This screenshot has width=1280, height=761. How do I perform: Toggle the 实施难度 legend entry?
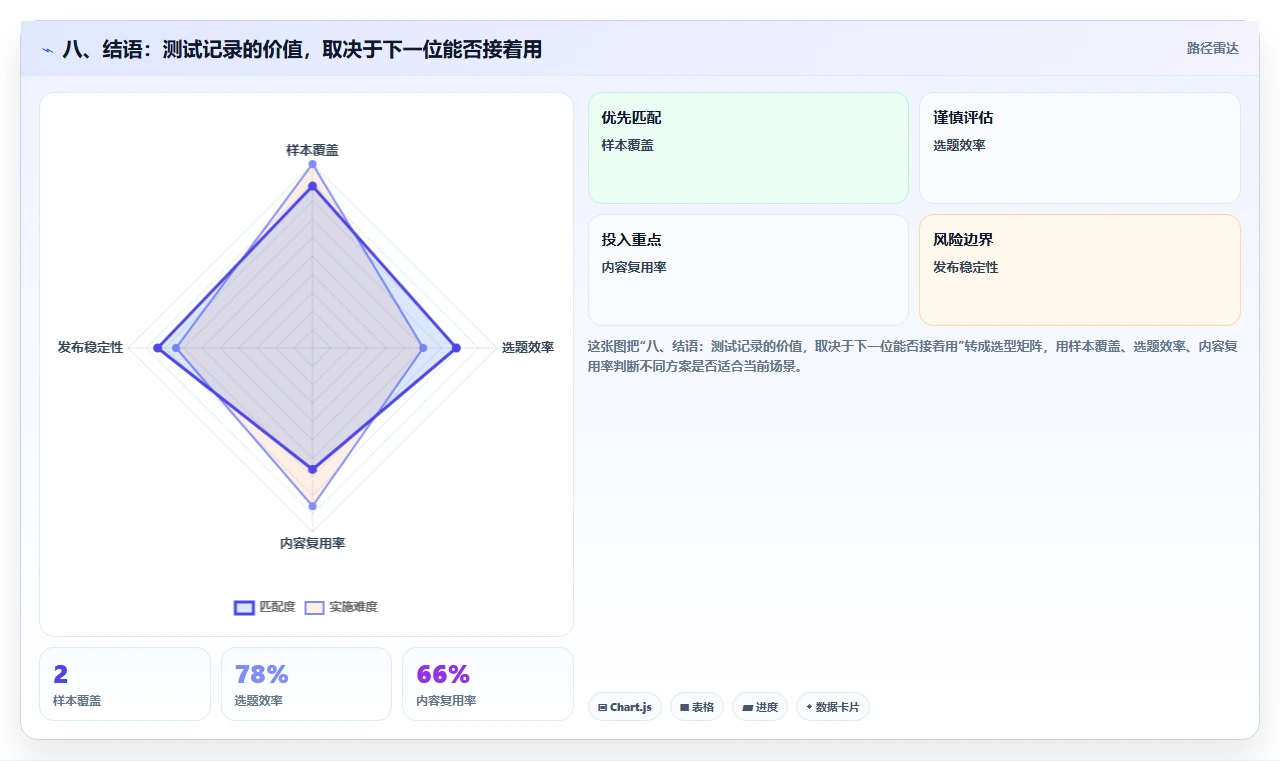[341, 607]
